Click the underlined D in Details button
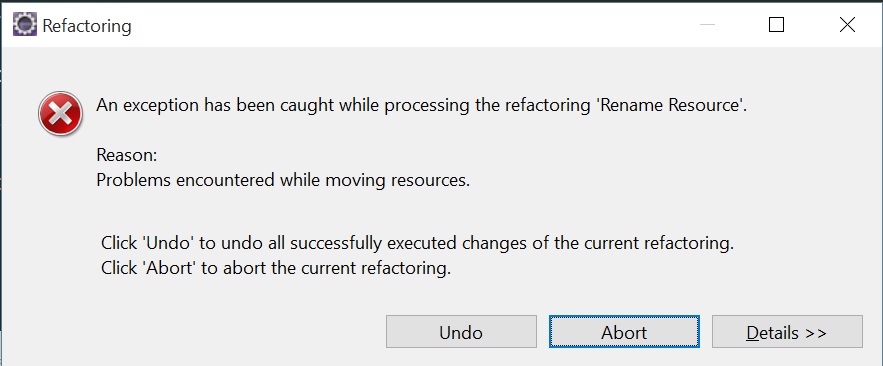 [752, 333]
